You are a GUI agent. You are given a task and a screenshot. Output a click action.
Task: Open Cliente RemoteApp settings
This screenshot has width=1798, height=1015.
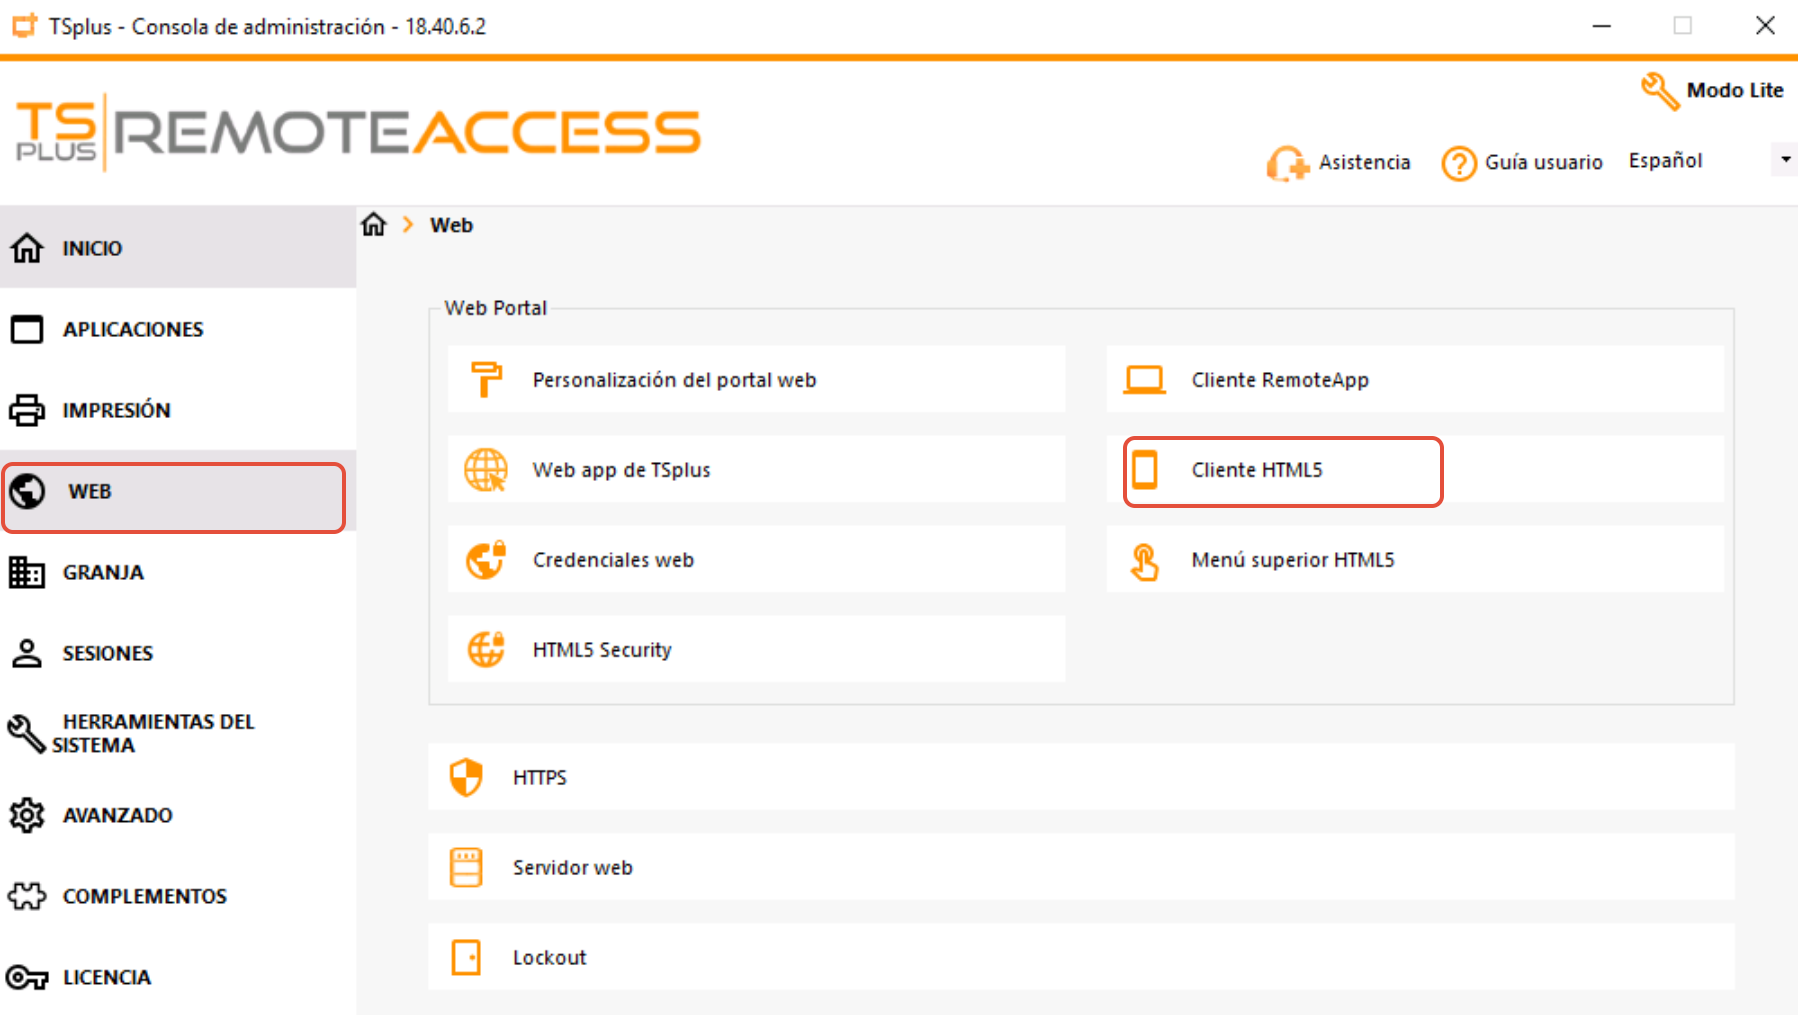coord(1415,379)
